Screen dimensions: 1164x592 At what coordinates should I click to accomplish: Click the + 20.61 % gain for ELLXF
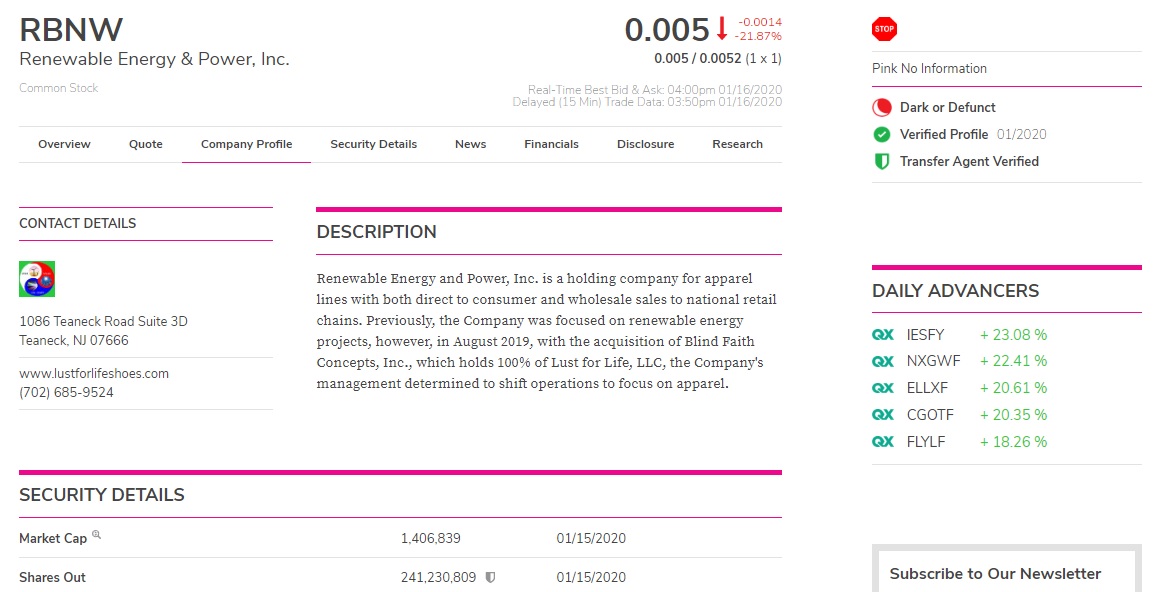[1013, 388]
